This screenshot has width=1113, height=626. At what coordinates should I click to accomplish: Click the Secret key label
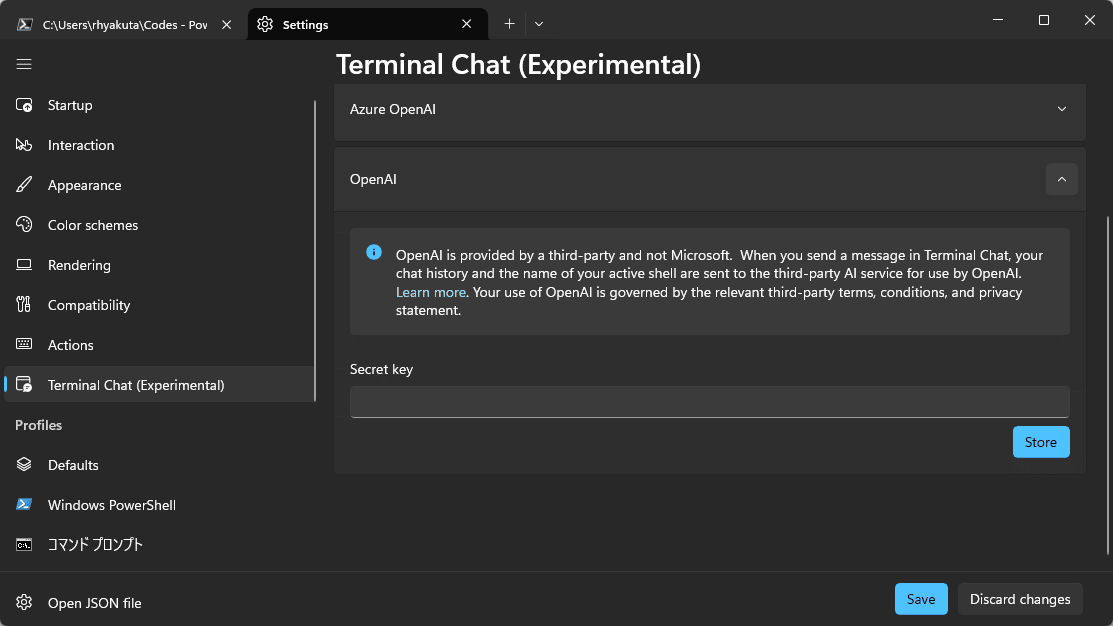(381, 369)
